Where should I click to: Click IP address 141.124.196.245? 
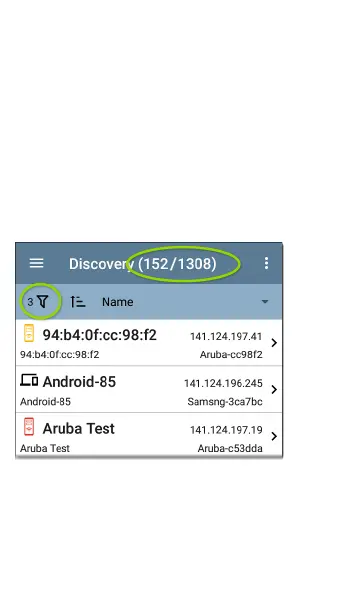click(x=223, y=384)
